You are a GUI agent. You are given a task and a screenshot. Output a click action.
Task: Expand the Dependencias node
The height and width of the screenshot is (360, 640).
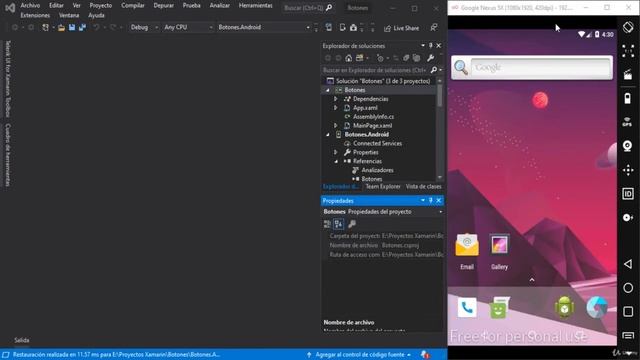[336, 99]
